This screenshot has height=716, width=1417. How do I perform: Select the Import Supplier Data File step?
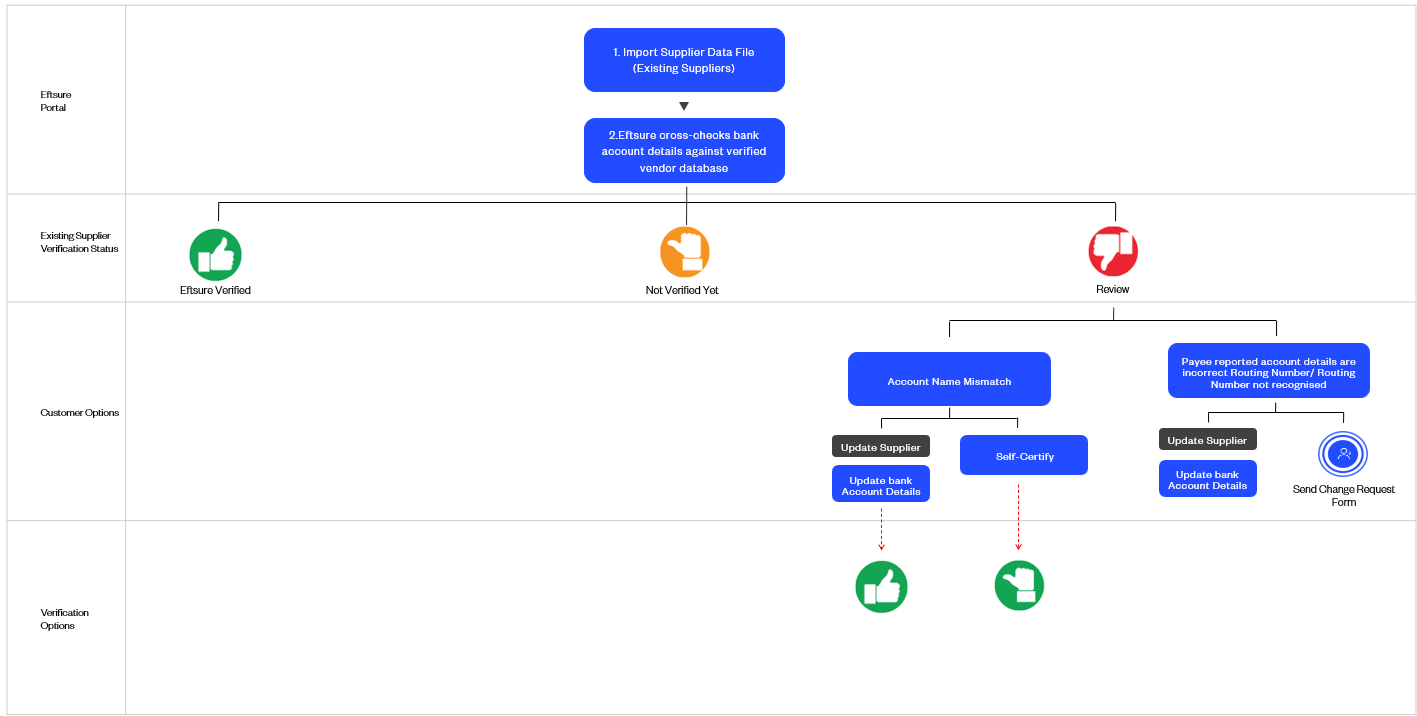pos(684,60)
